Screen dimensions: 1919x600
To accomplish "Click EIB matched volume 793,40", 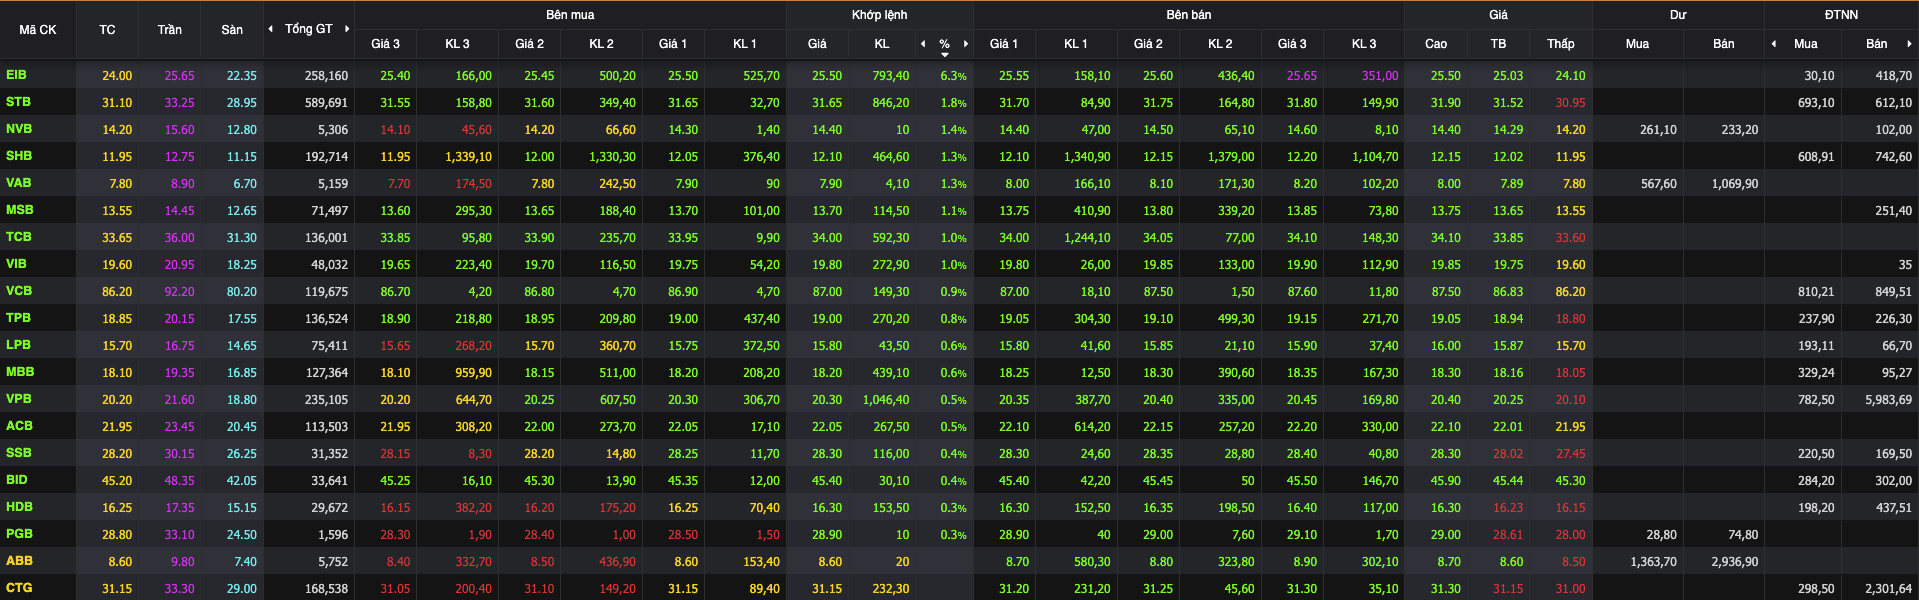I will tap(890, 76).
